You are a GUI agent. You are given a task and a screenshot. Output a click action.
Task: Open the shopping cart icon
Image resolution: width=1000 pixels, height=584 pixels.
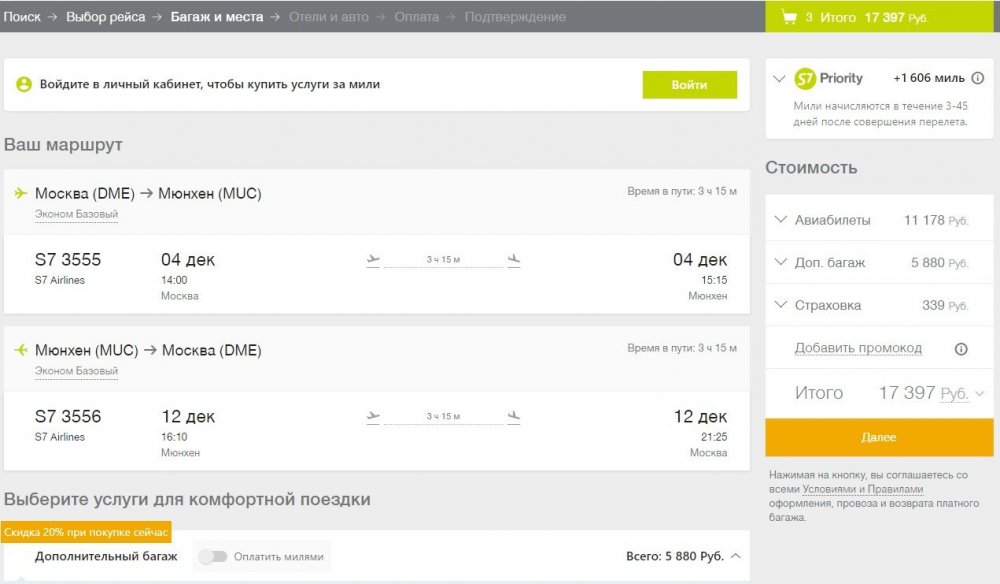click(x=789, y=17)
